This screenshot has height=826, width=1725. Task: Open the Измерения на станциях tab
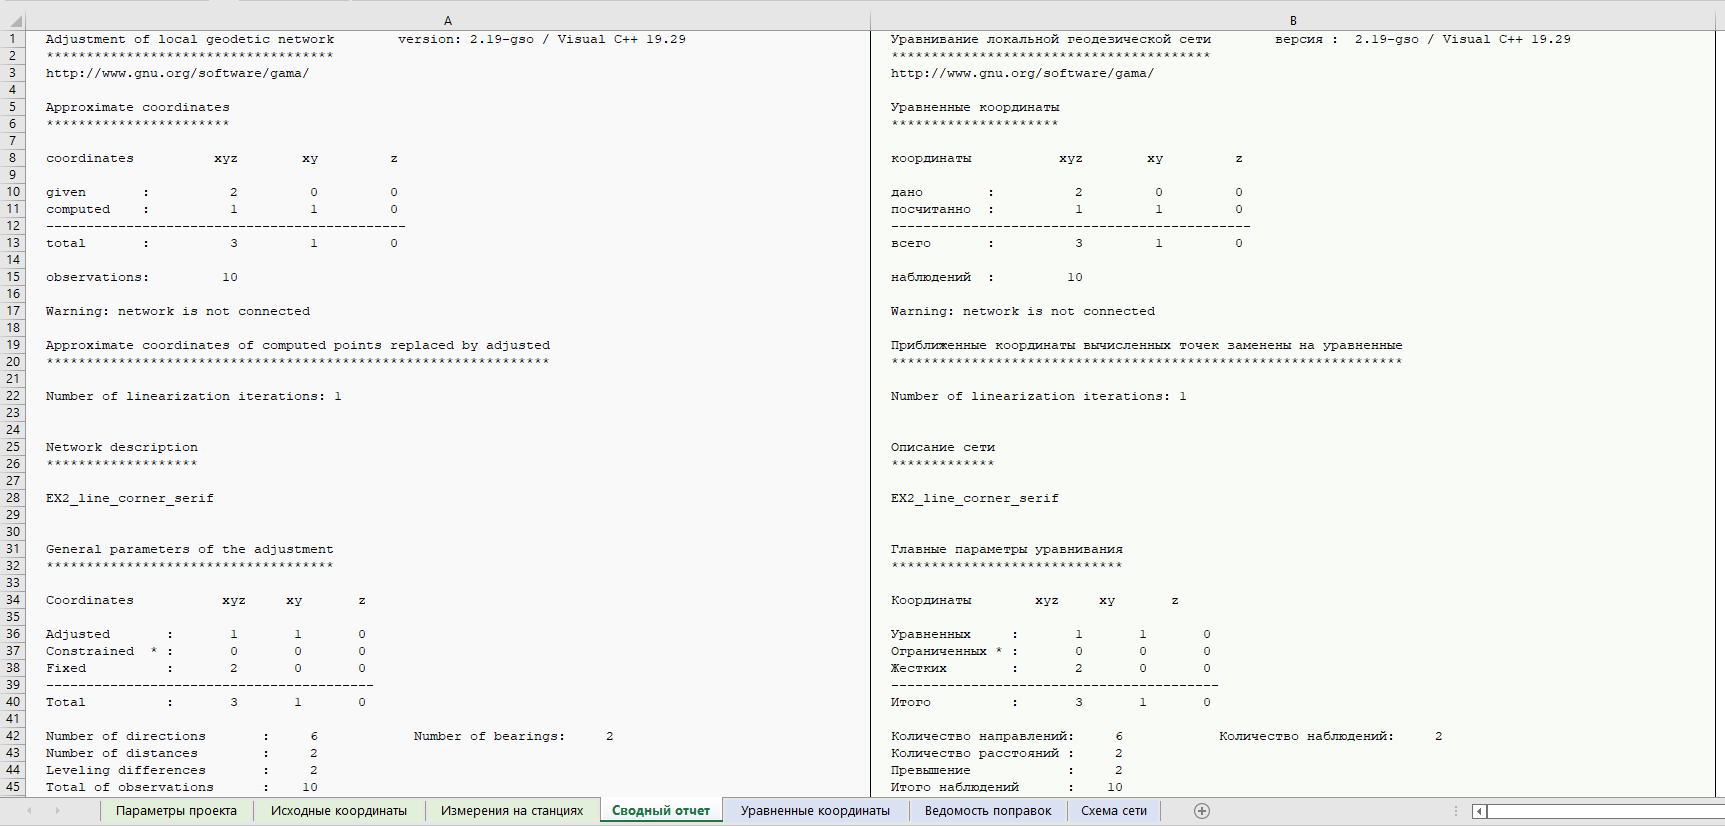(x=511, y=811)
